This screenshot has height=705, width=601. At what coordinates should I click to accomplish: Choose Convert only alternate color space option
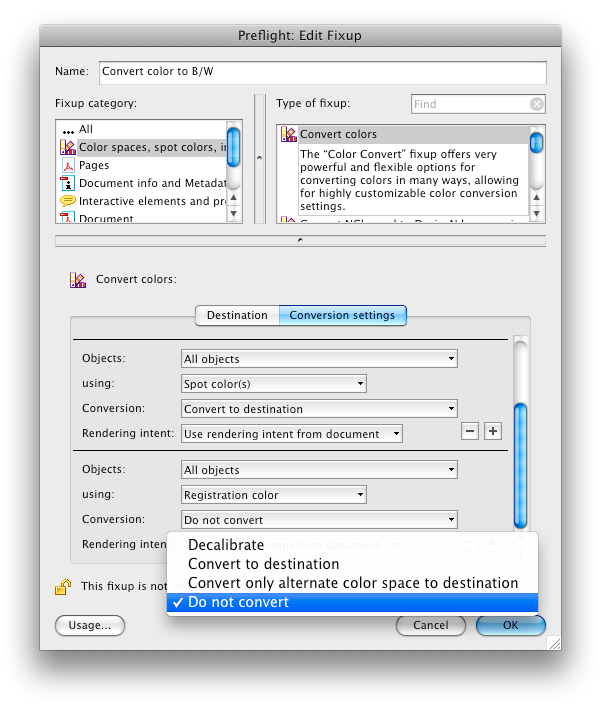click(352, 583)
